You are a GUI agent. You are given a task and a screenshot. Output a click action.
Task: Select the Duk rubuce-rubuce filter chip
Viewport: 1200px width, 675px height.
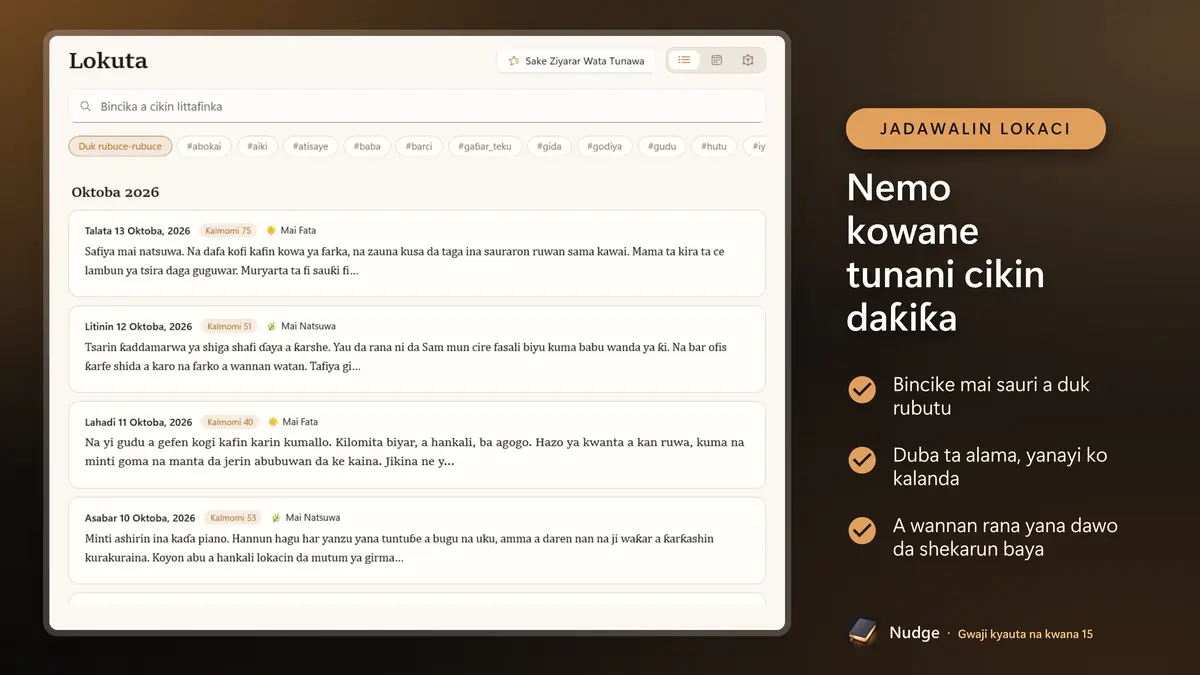pyautogui.click(x=120, y=146)
